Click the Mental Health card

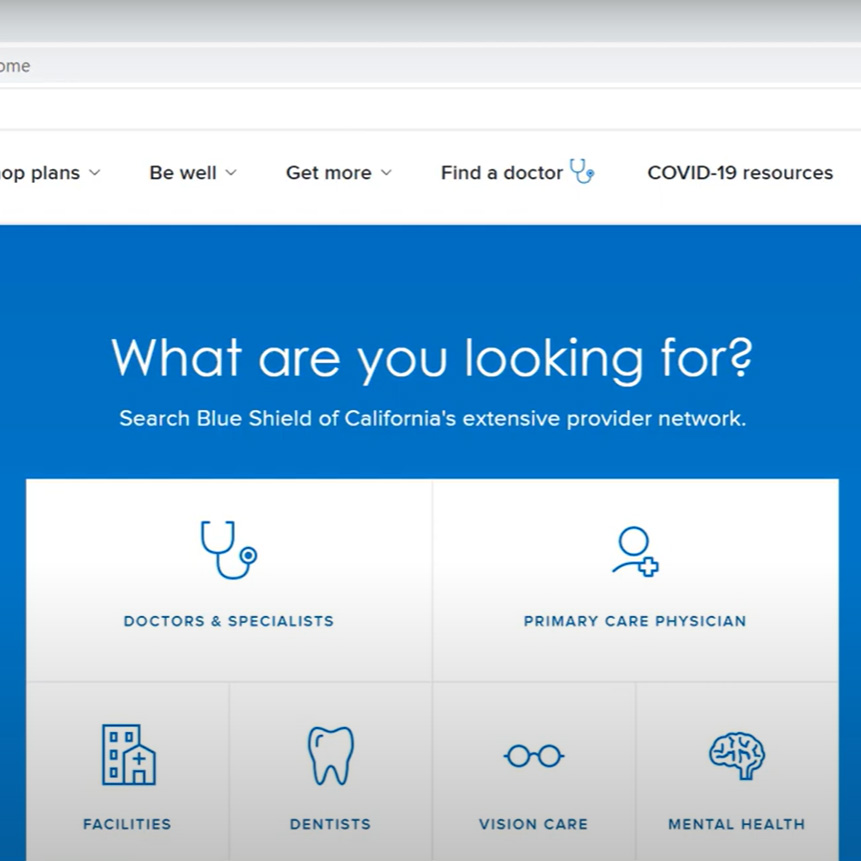pyautogui.click(x=736, y=780)
